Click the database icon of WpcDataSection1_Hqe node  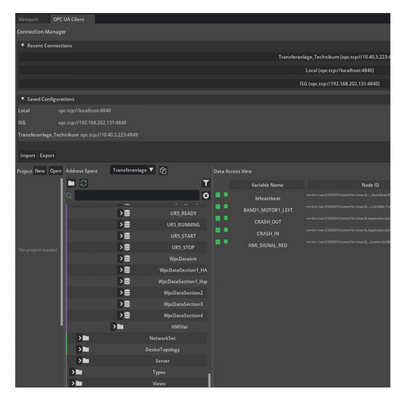pyautogui.click(x=127, y=281)
